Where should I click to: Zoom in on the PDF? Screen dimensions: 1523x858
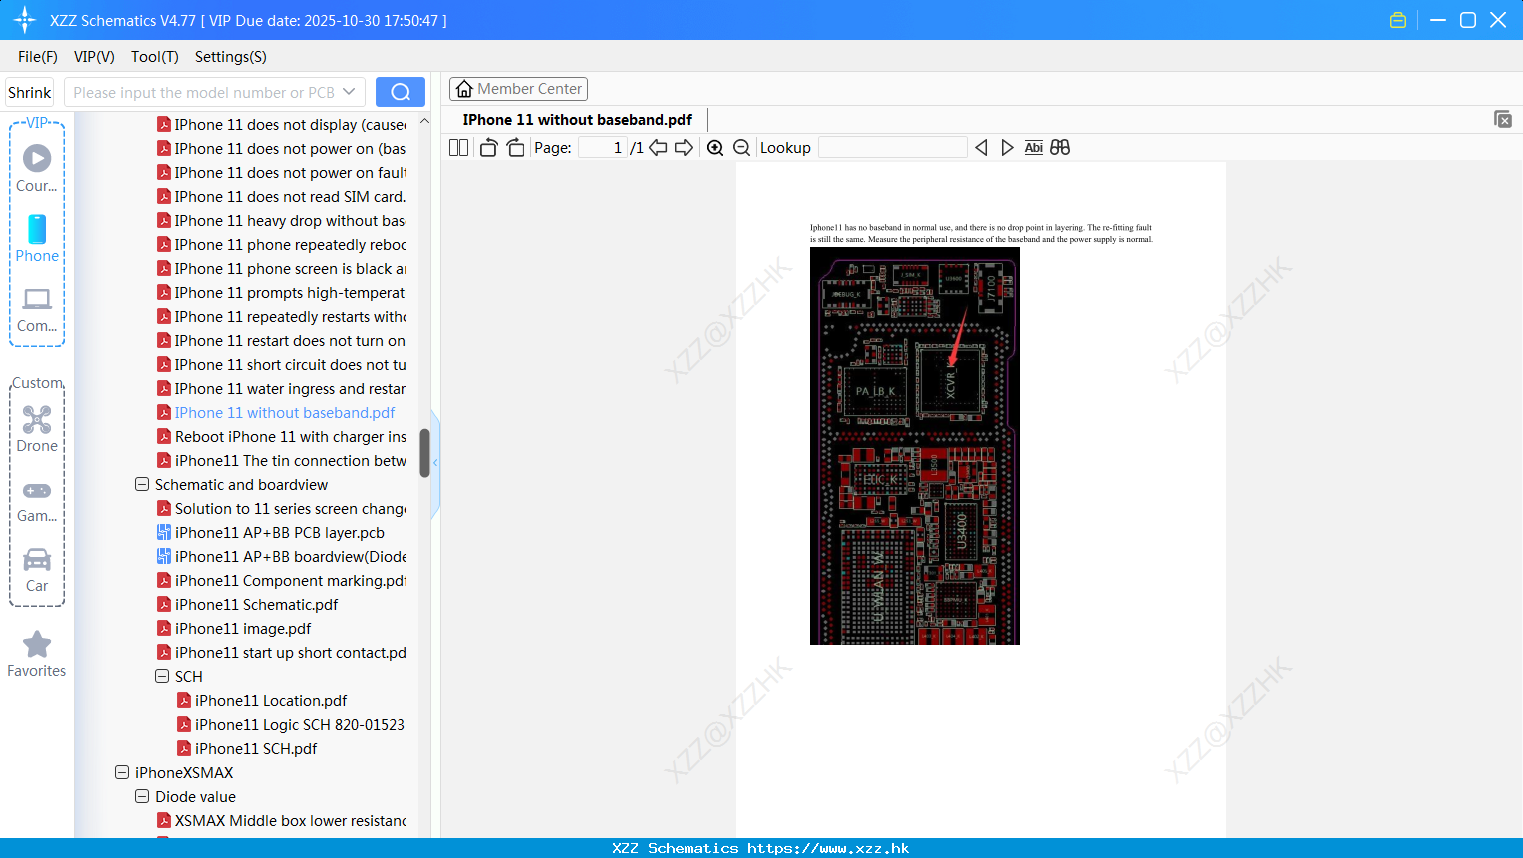[715, 148]
